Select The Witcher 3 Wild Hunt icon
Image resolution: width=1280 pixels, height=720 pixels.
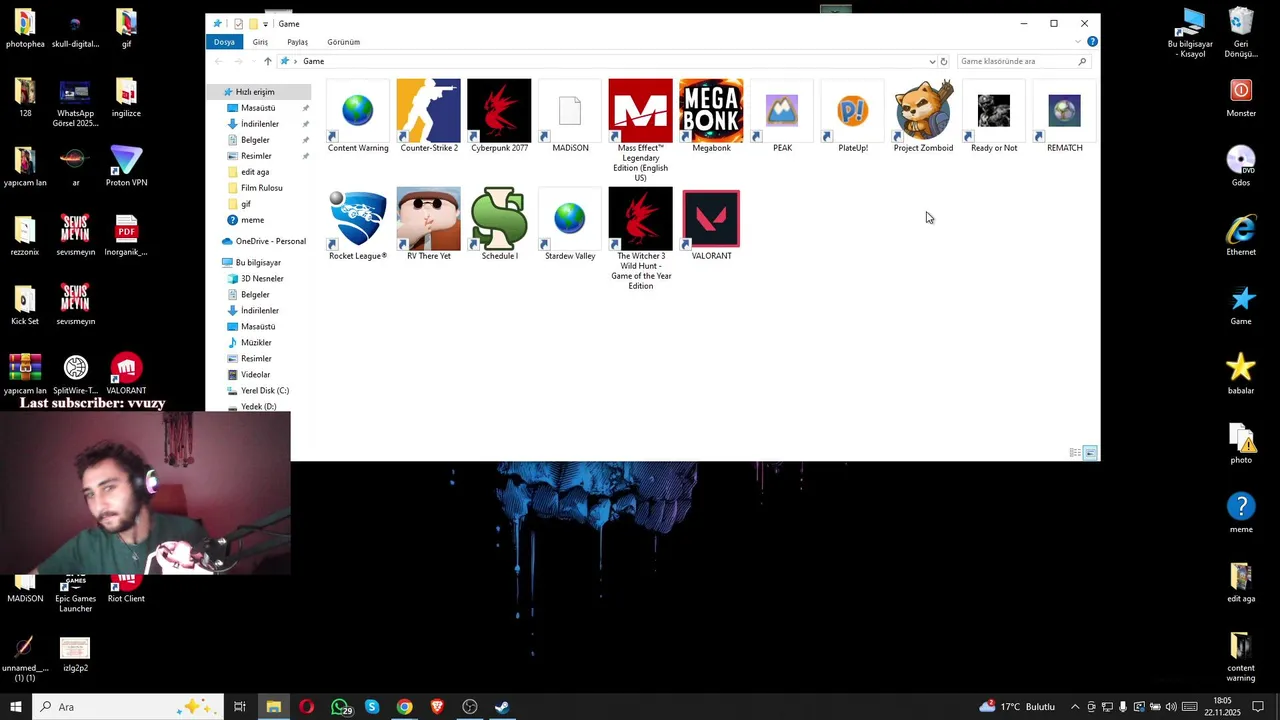[x=640, y=238]
